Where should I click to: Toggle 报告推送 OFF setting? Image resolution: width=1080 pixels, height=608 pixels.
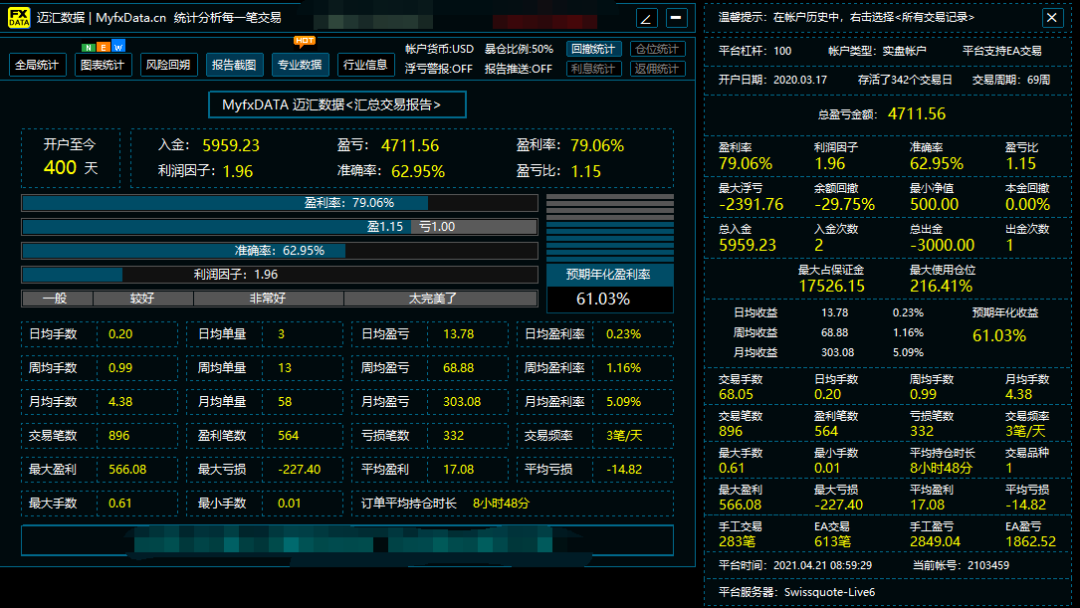(518, 69)
